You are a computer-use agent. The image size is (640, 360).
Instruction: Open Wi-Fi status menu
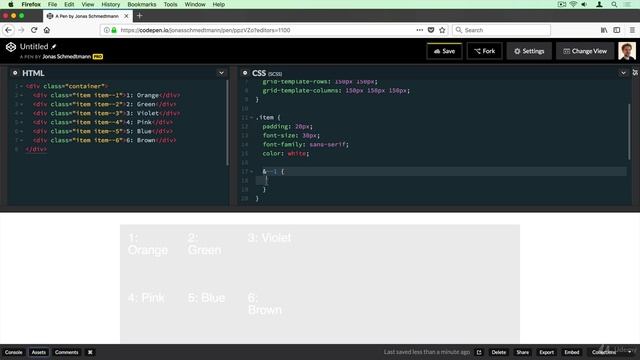573,4
